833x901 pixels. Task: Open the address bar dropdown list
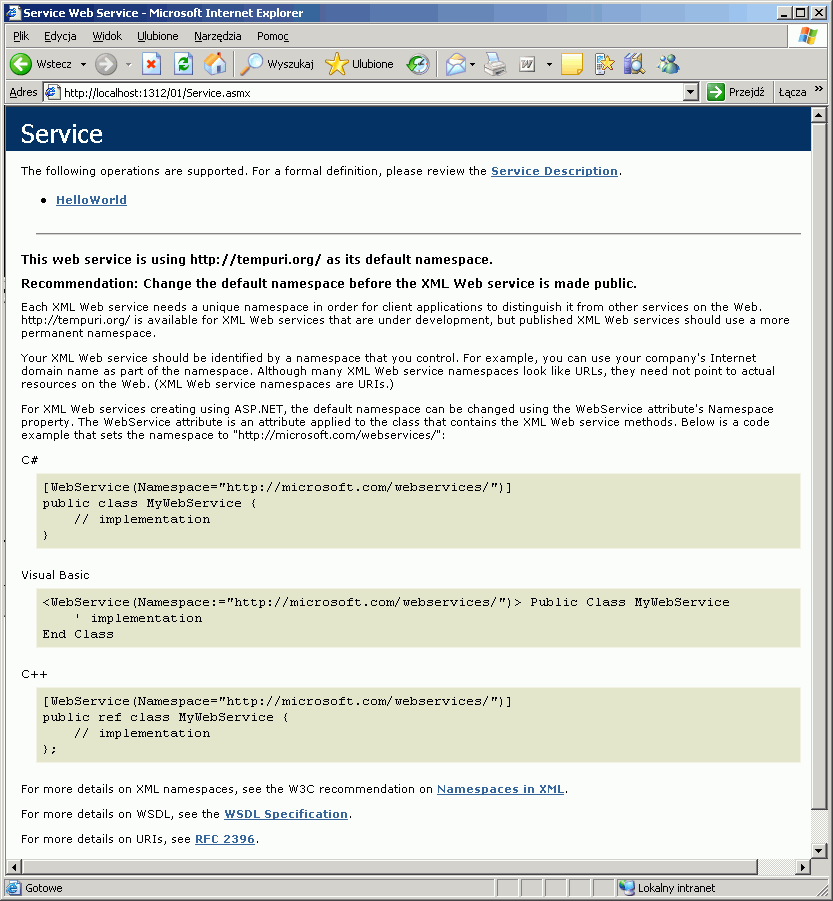pyautogui.click(x=691, y=92)
